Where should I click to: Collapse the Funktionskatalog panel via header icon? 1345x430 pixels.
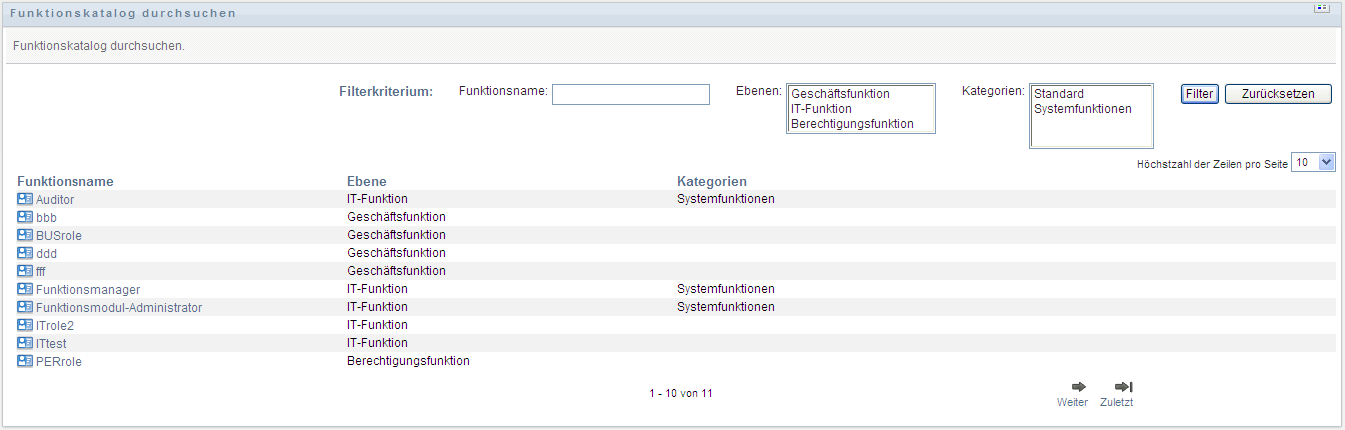point(1320,8)
